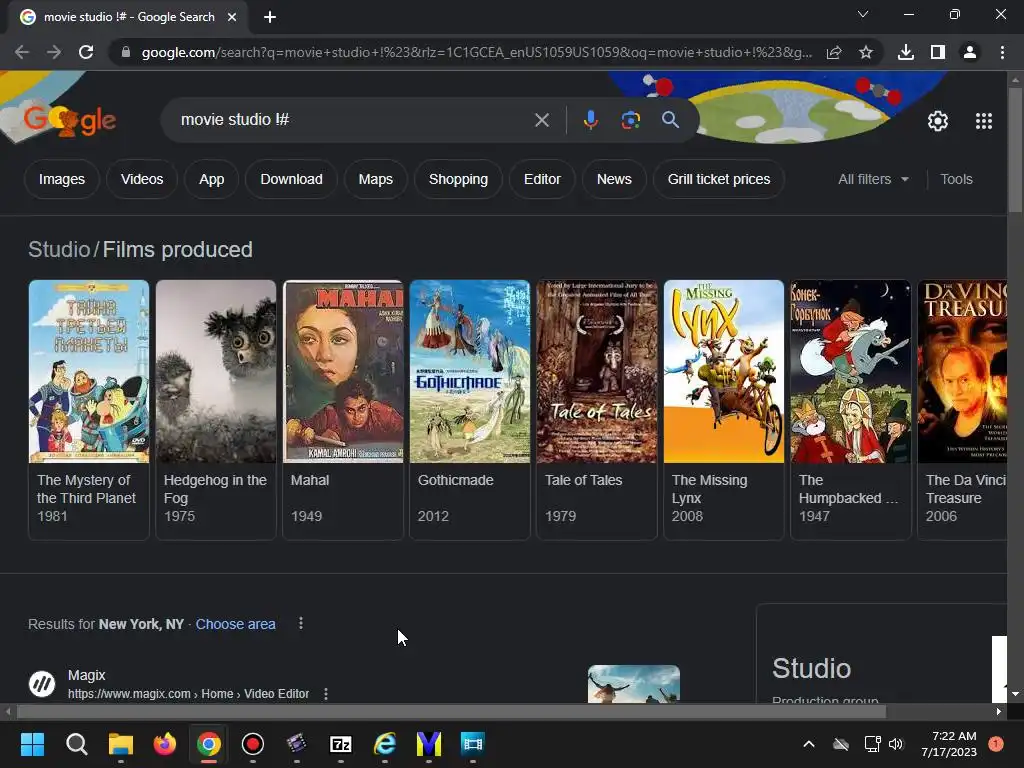Click the Studio breadcrumb heading link
Screen dimensions: 1024x768
coord(59,249)
